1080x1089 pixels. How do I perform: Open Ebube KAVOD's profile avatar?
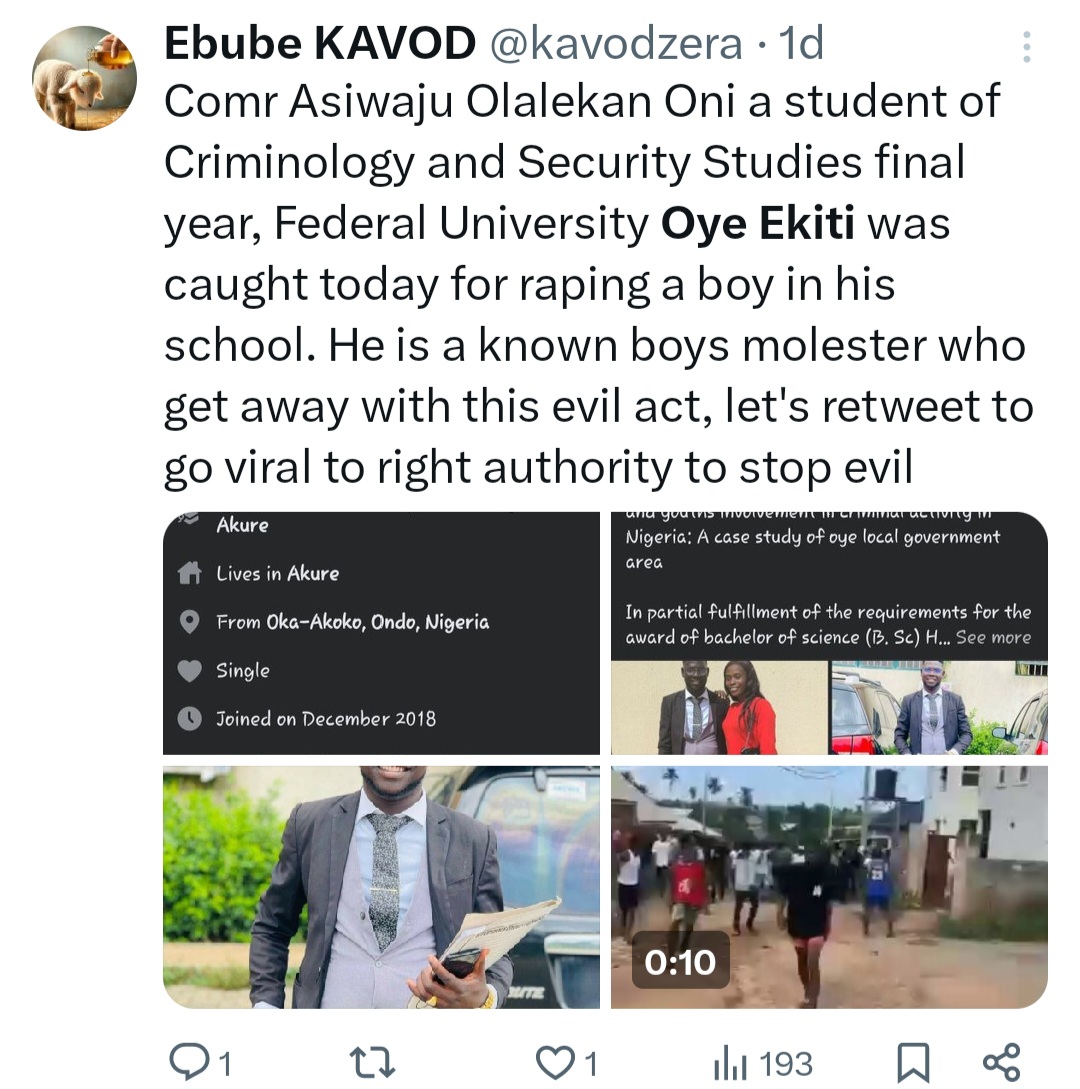pos(85,78)
